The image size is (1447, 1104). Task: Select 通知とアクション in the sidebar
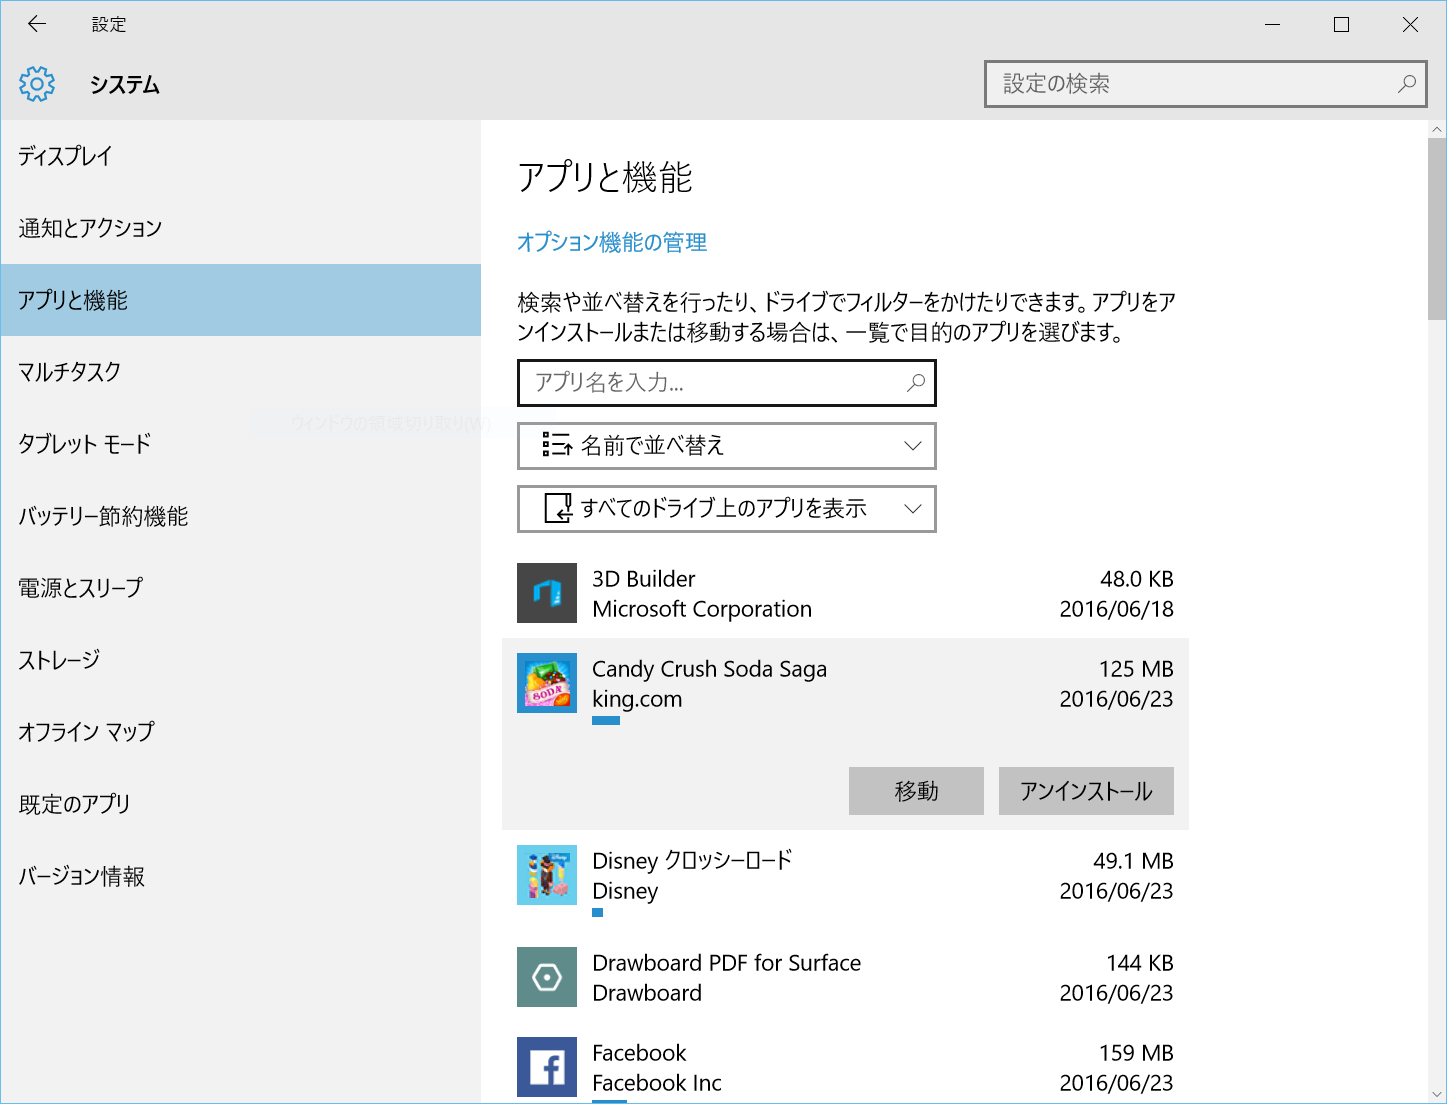coord(241,228)
